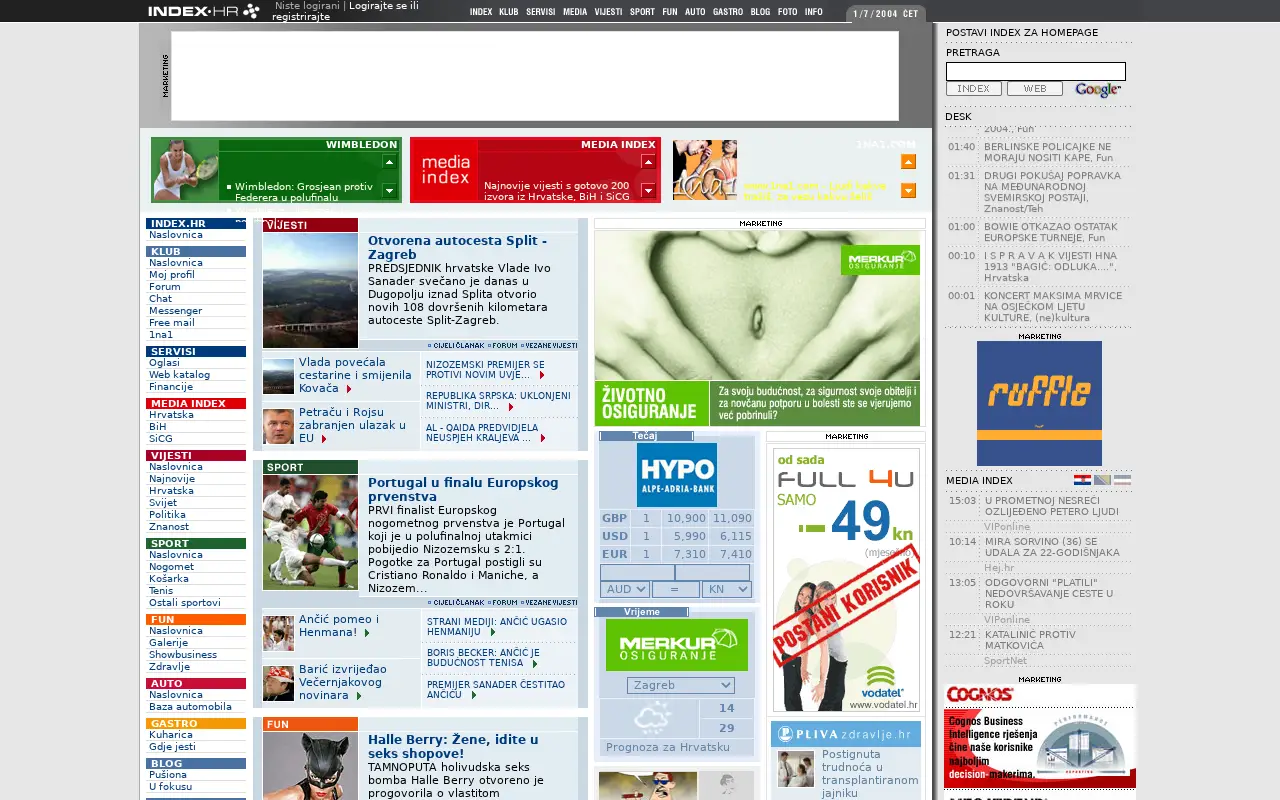This screenshot has width=1280, height=800.
Task: Click the Google logo beside search
Action: click(x=1098, y=89)
